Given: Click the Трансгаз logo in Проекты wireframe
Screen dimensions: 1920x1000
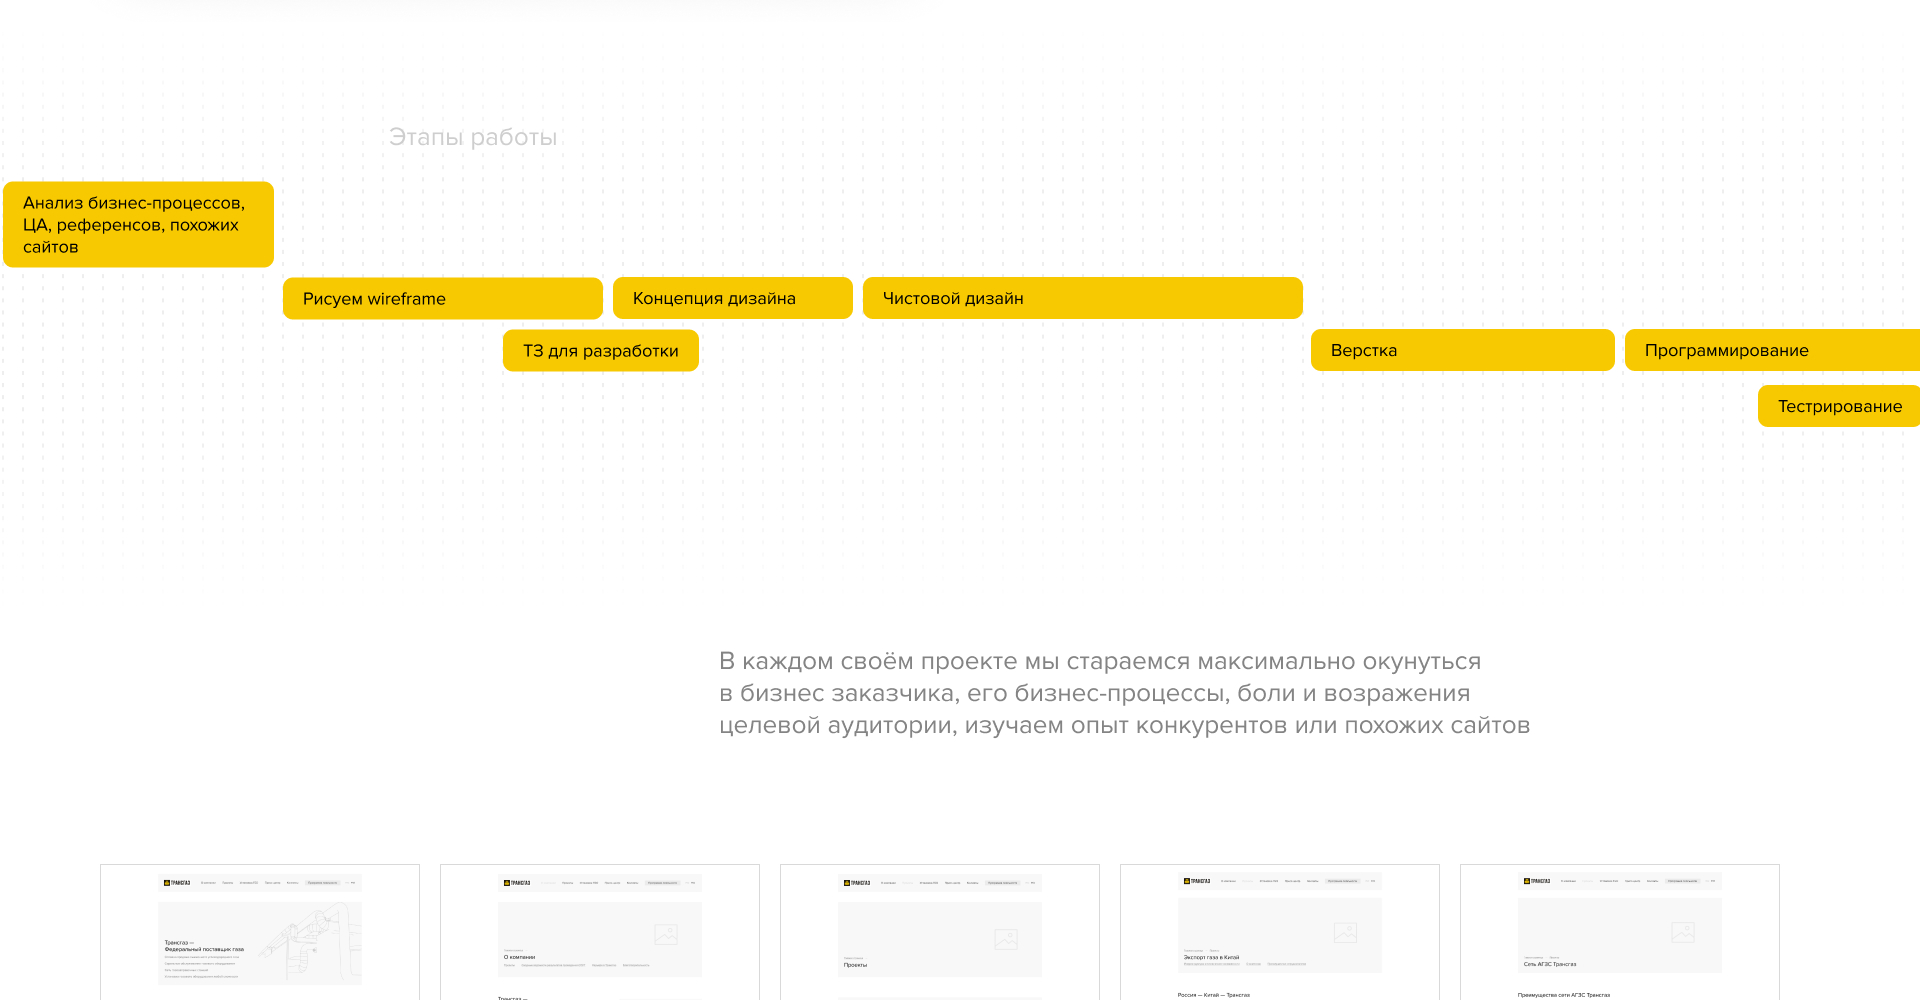Looking at the screenshot, I should pyautogui.click(x=857, y=883).
